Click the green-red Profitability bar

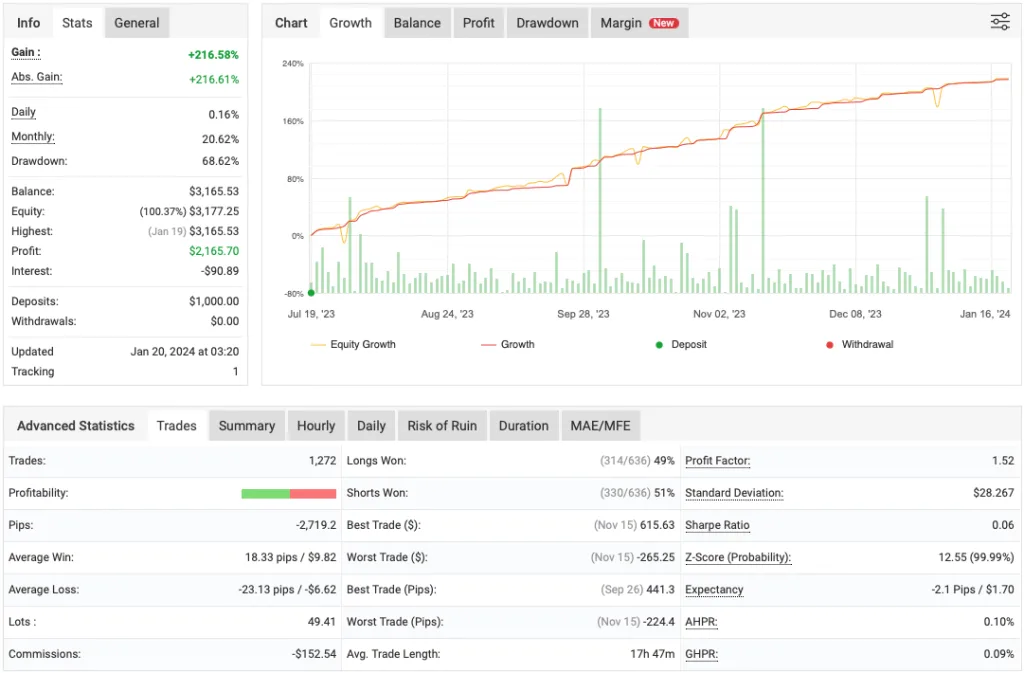tap(289, 493)
